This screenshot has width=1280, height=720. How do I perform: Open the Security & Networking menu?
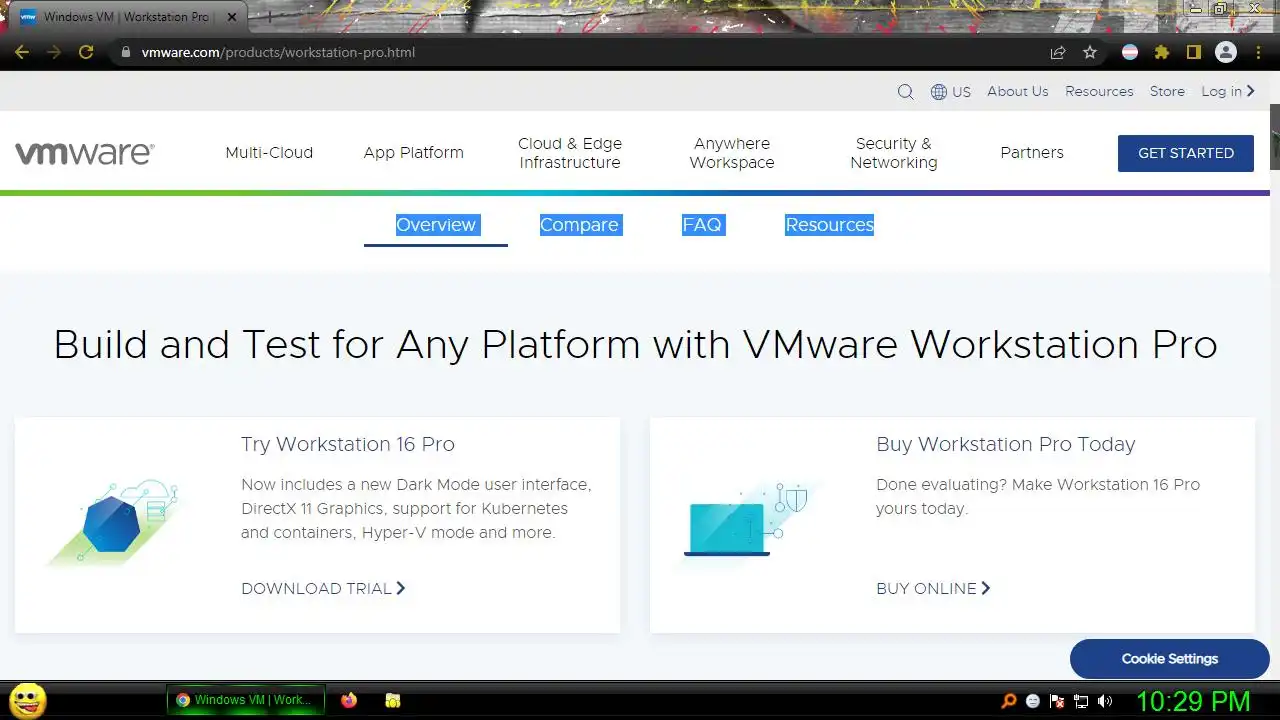click(x=894, y=153)
